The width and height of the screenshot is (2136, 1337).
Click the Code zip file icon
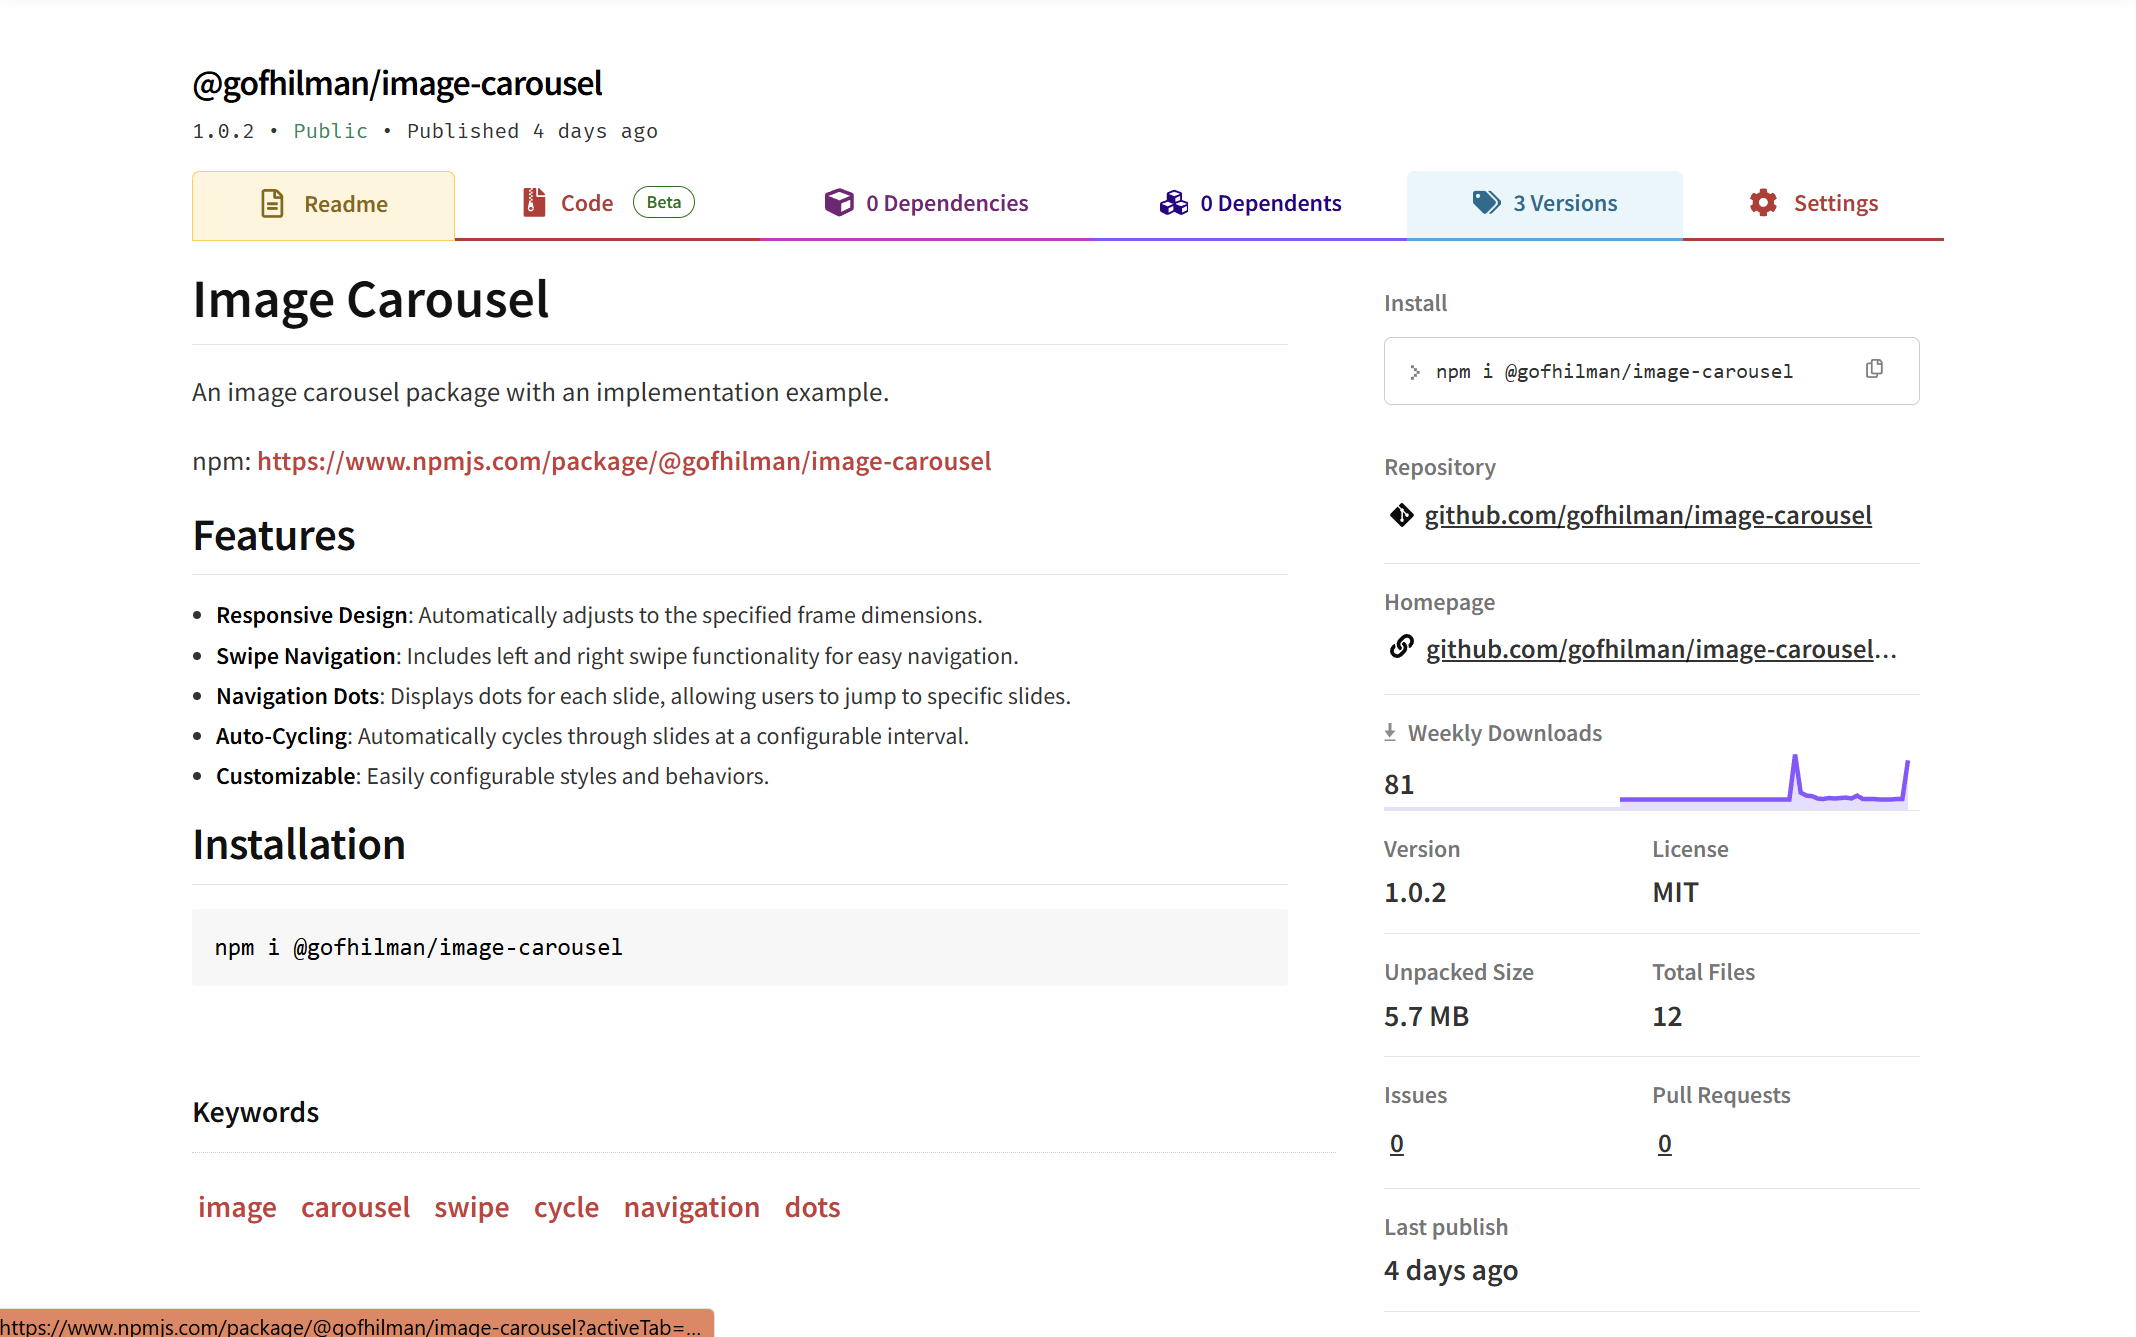535,203
